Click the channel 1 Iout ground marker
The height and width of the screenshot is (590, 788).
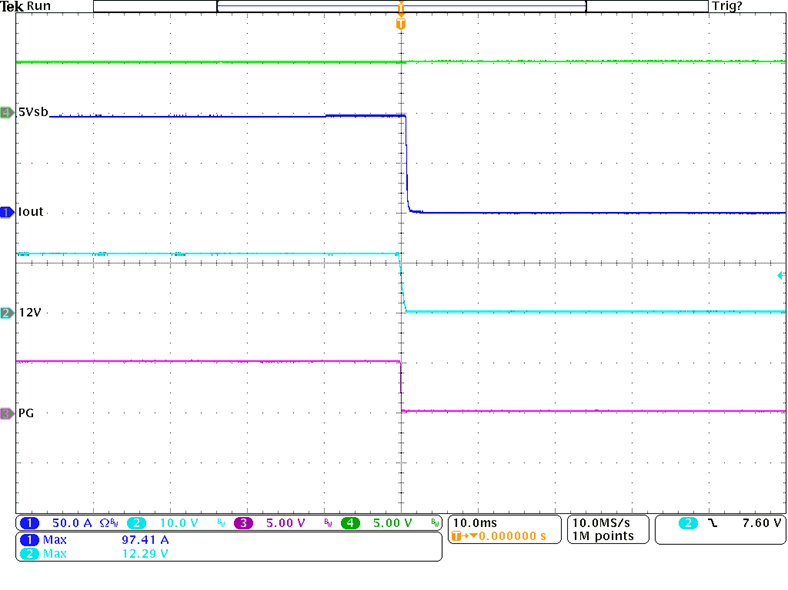(x=7, y=212)
